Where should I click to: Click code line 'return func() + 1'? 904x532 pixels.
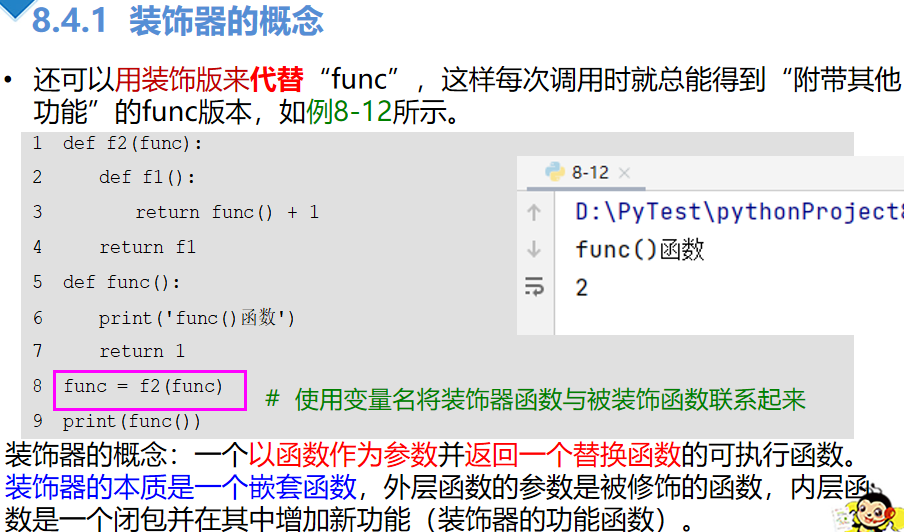(x=227, y=213)
